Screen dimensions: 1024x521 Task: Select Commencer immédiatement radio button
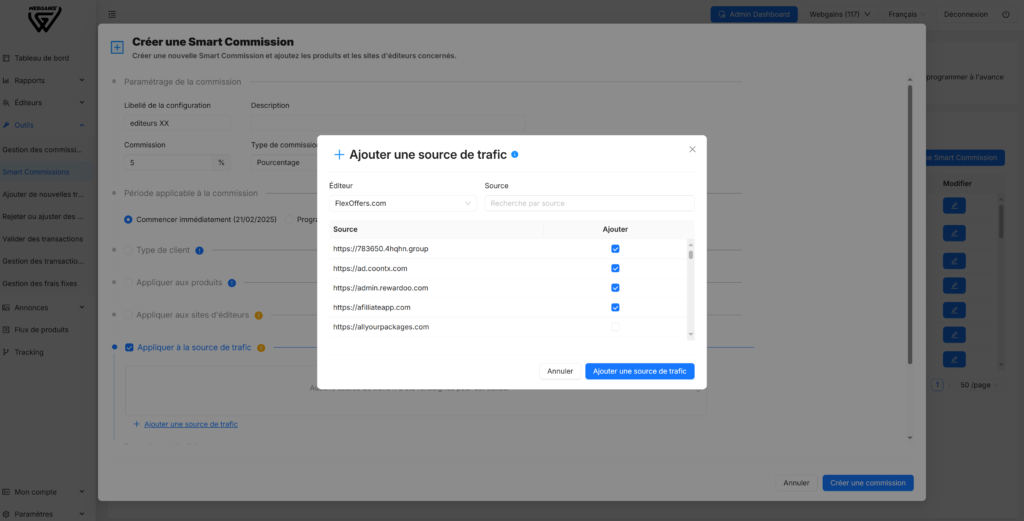coord(128,220)
